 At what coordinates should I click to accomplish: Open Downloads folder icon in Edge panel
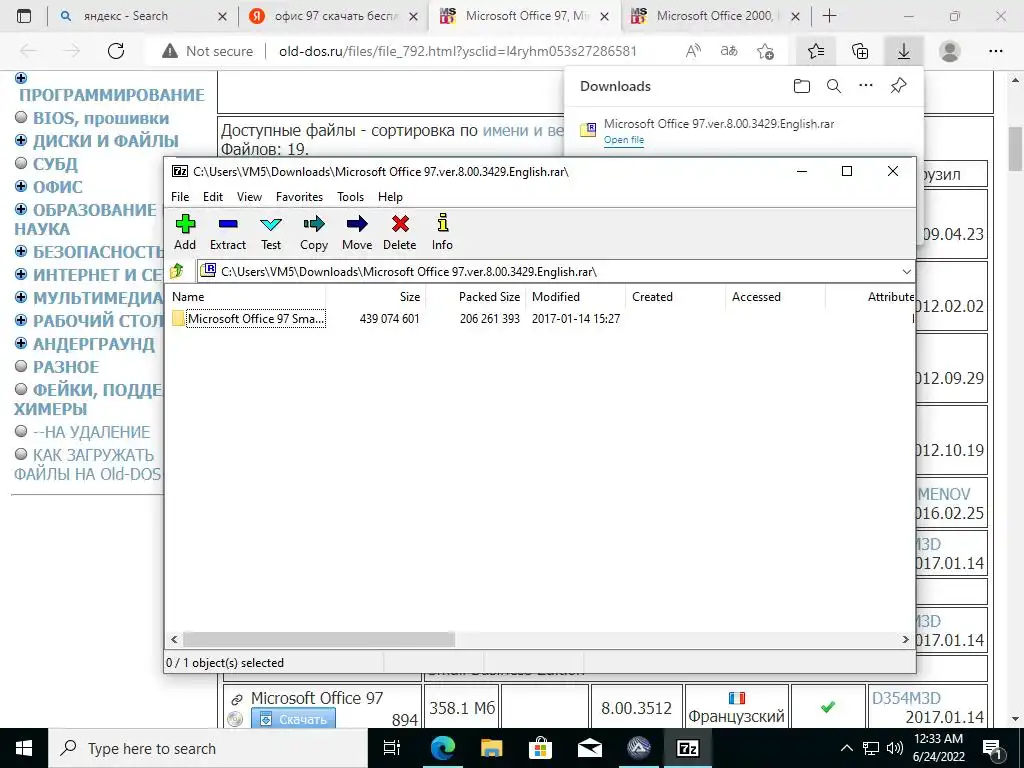pyautogui.click(x=802, y=86)
